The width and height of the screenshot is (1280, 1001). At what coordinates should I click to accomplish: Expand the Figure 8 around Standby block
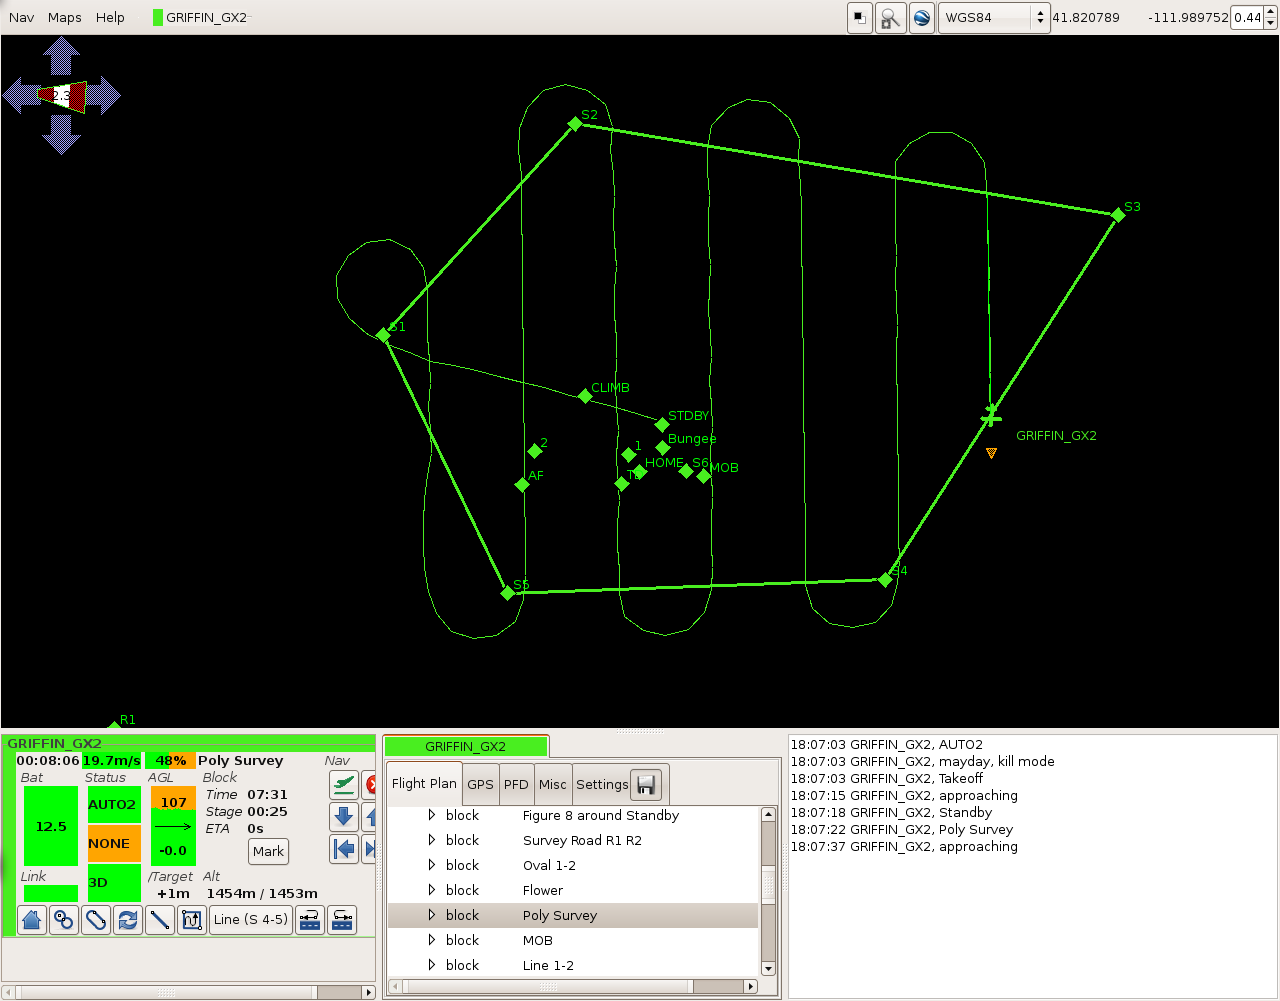[x=432, y=815]
